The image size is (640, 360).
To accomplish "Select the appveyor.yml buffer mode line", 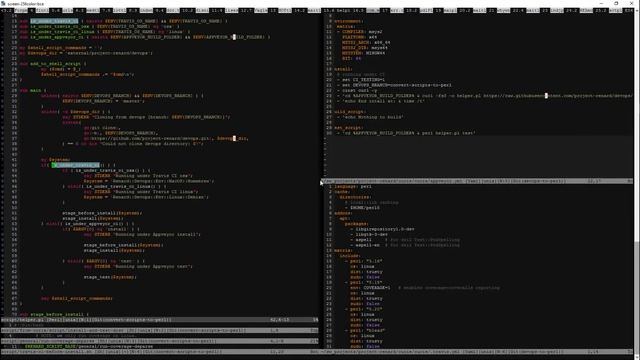I will 478,181.
